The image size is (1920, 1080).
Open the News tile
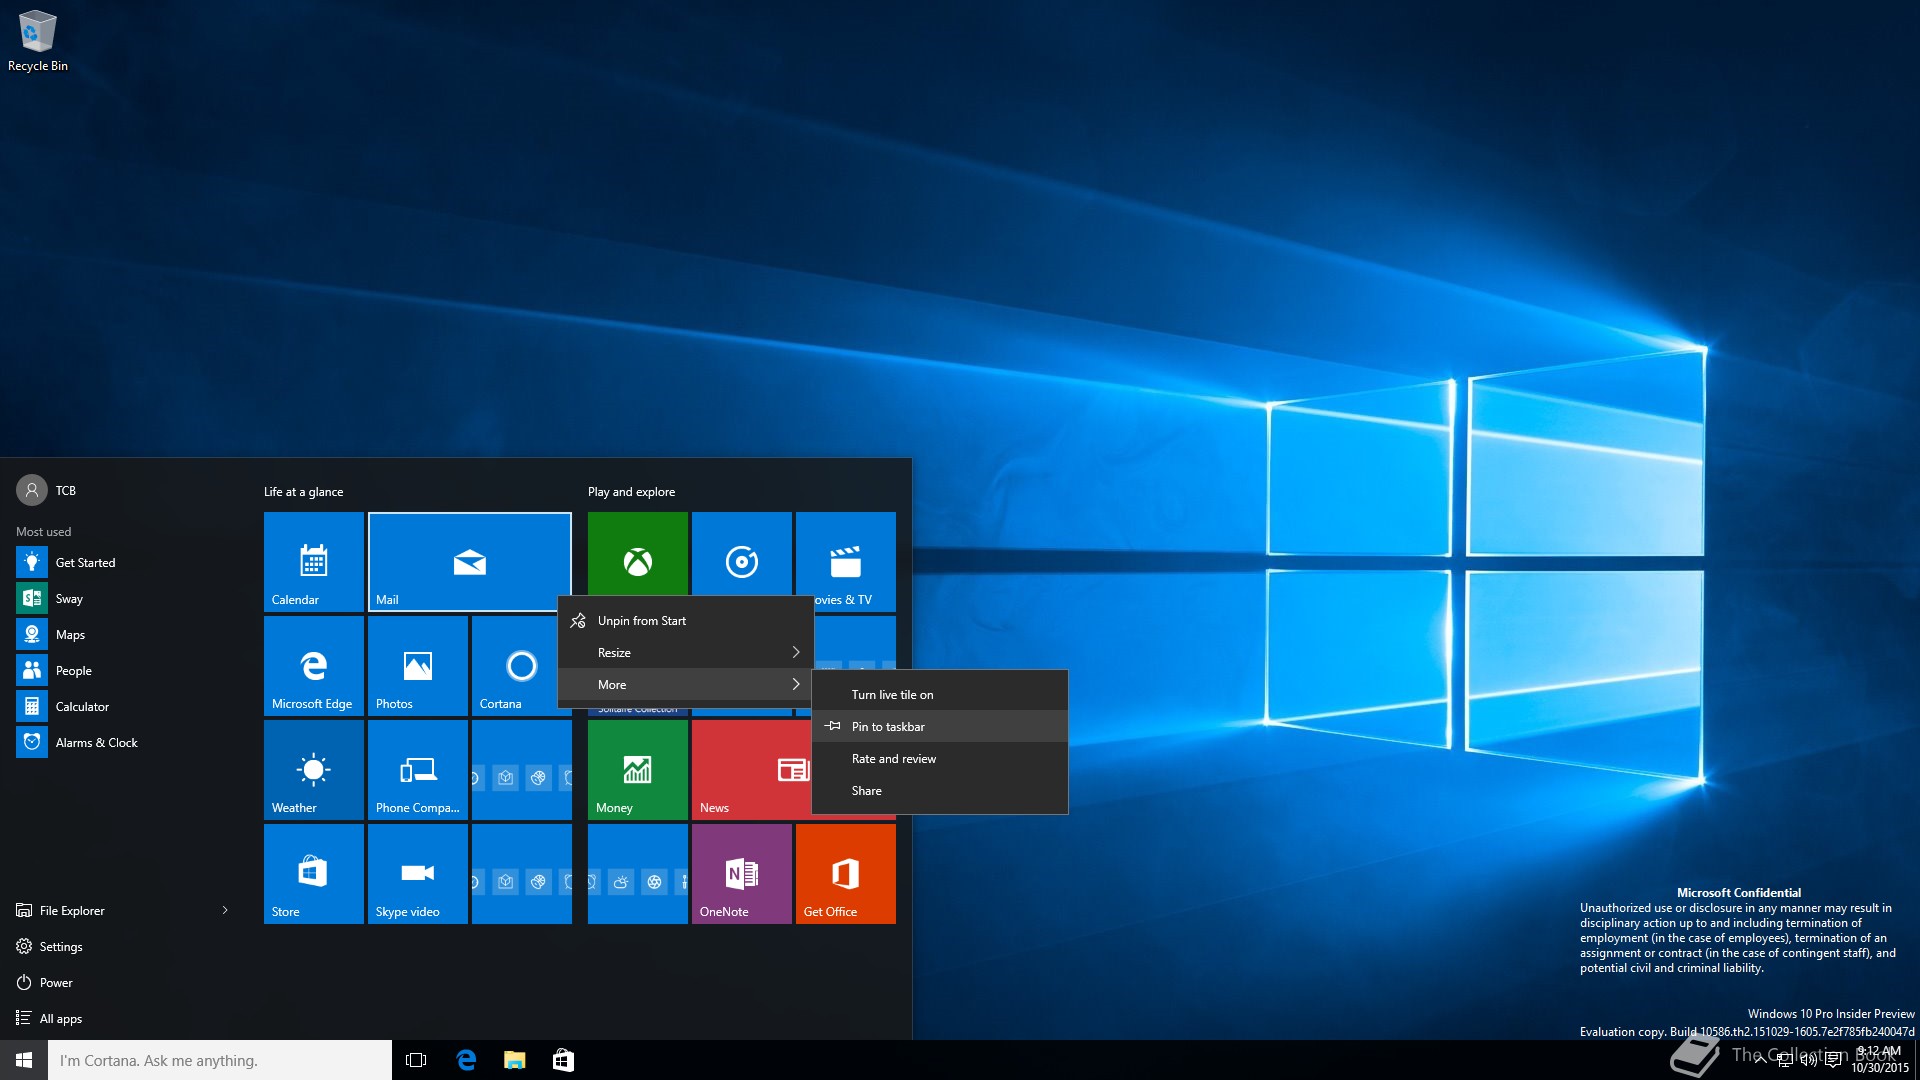[751, 770]
